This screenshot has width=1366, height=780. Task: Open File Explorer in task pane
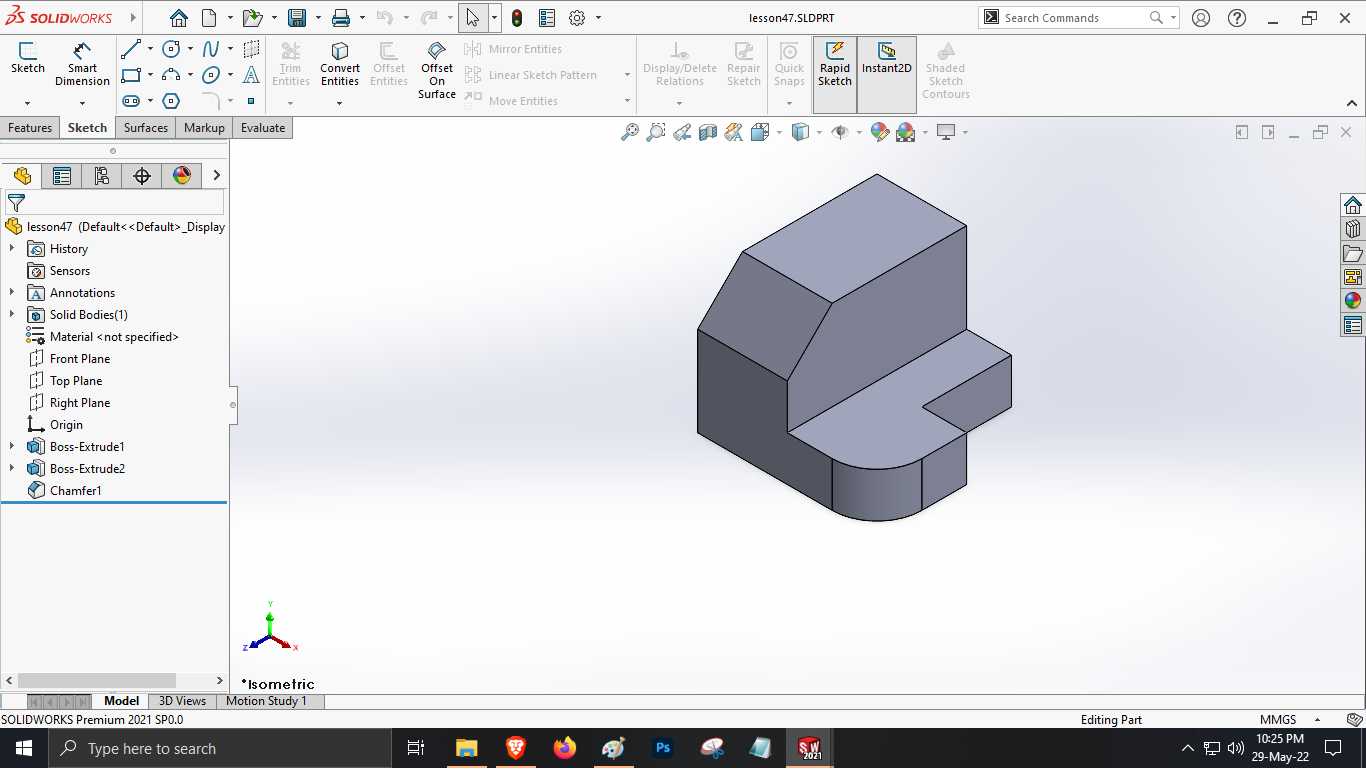(1353, 253)
